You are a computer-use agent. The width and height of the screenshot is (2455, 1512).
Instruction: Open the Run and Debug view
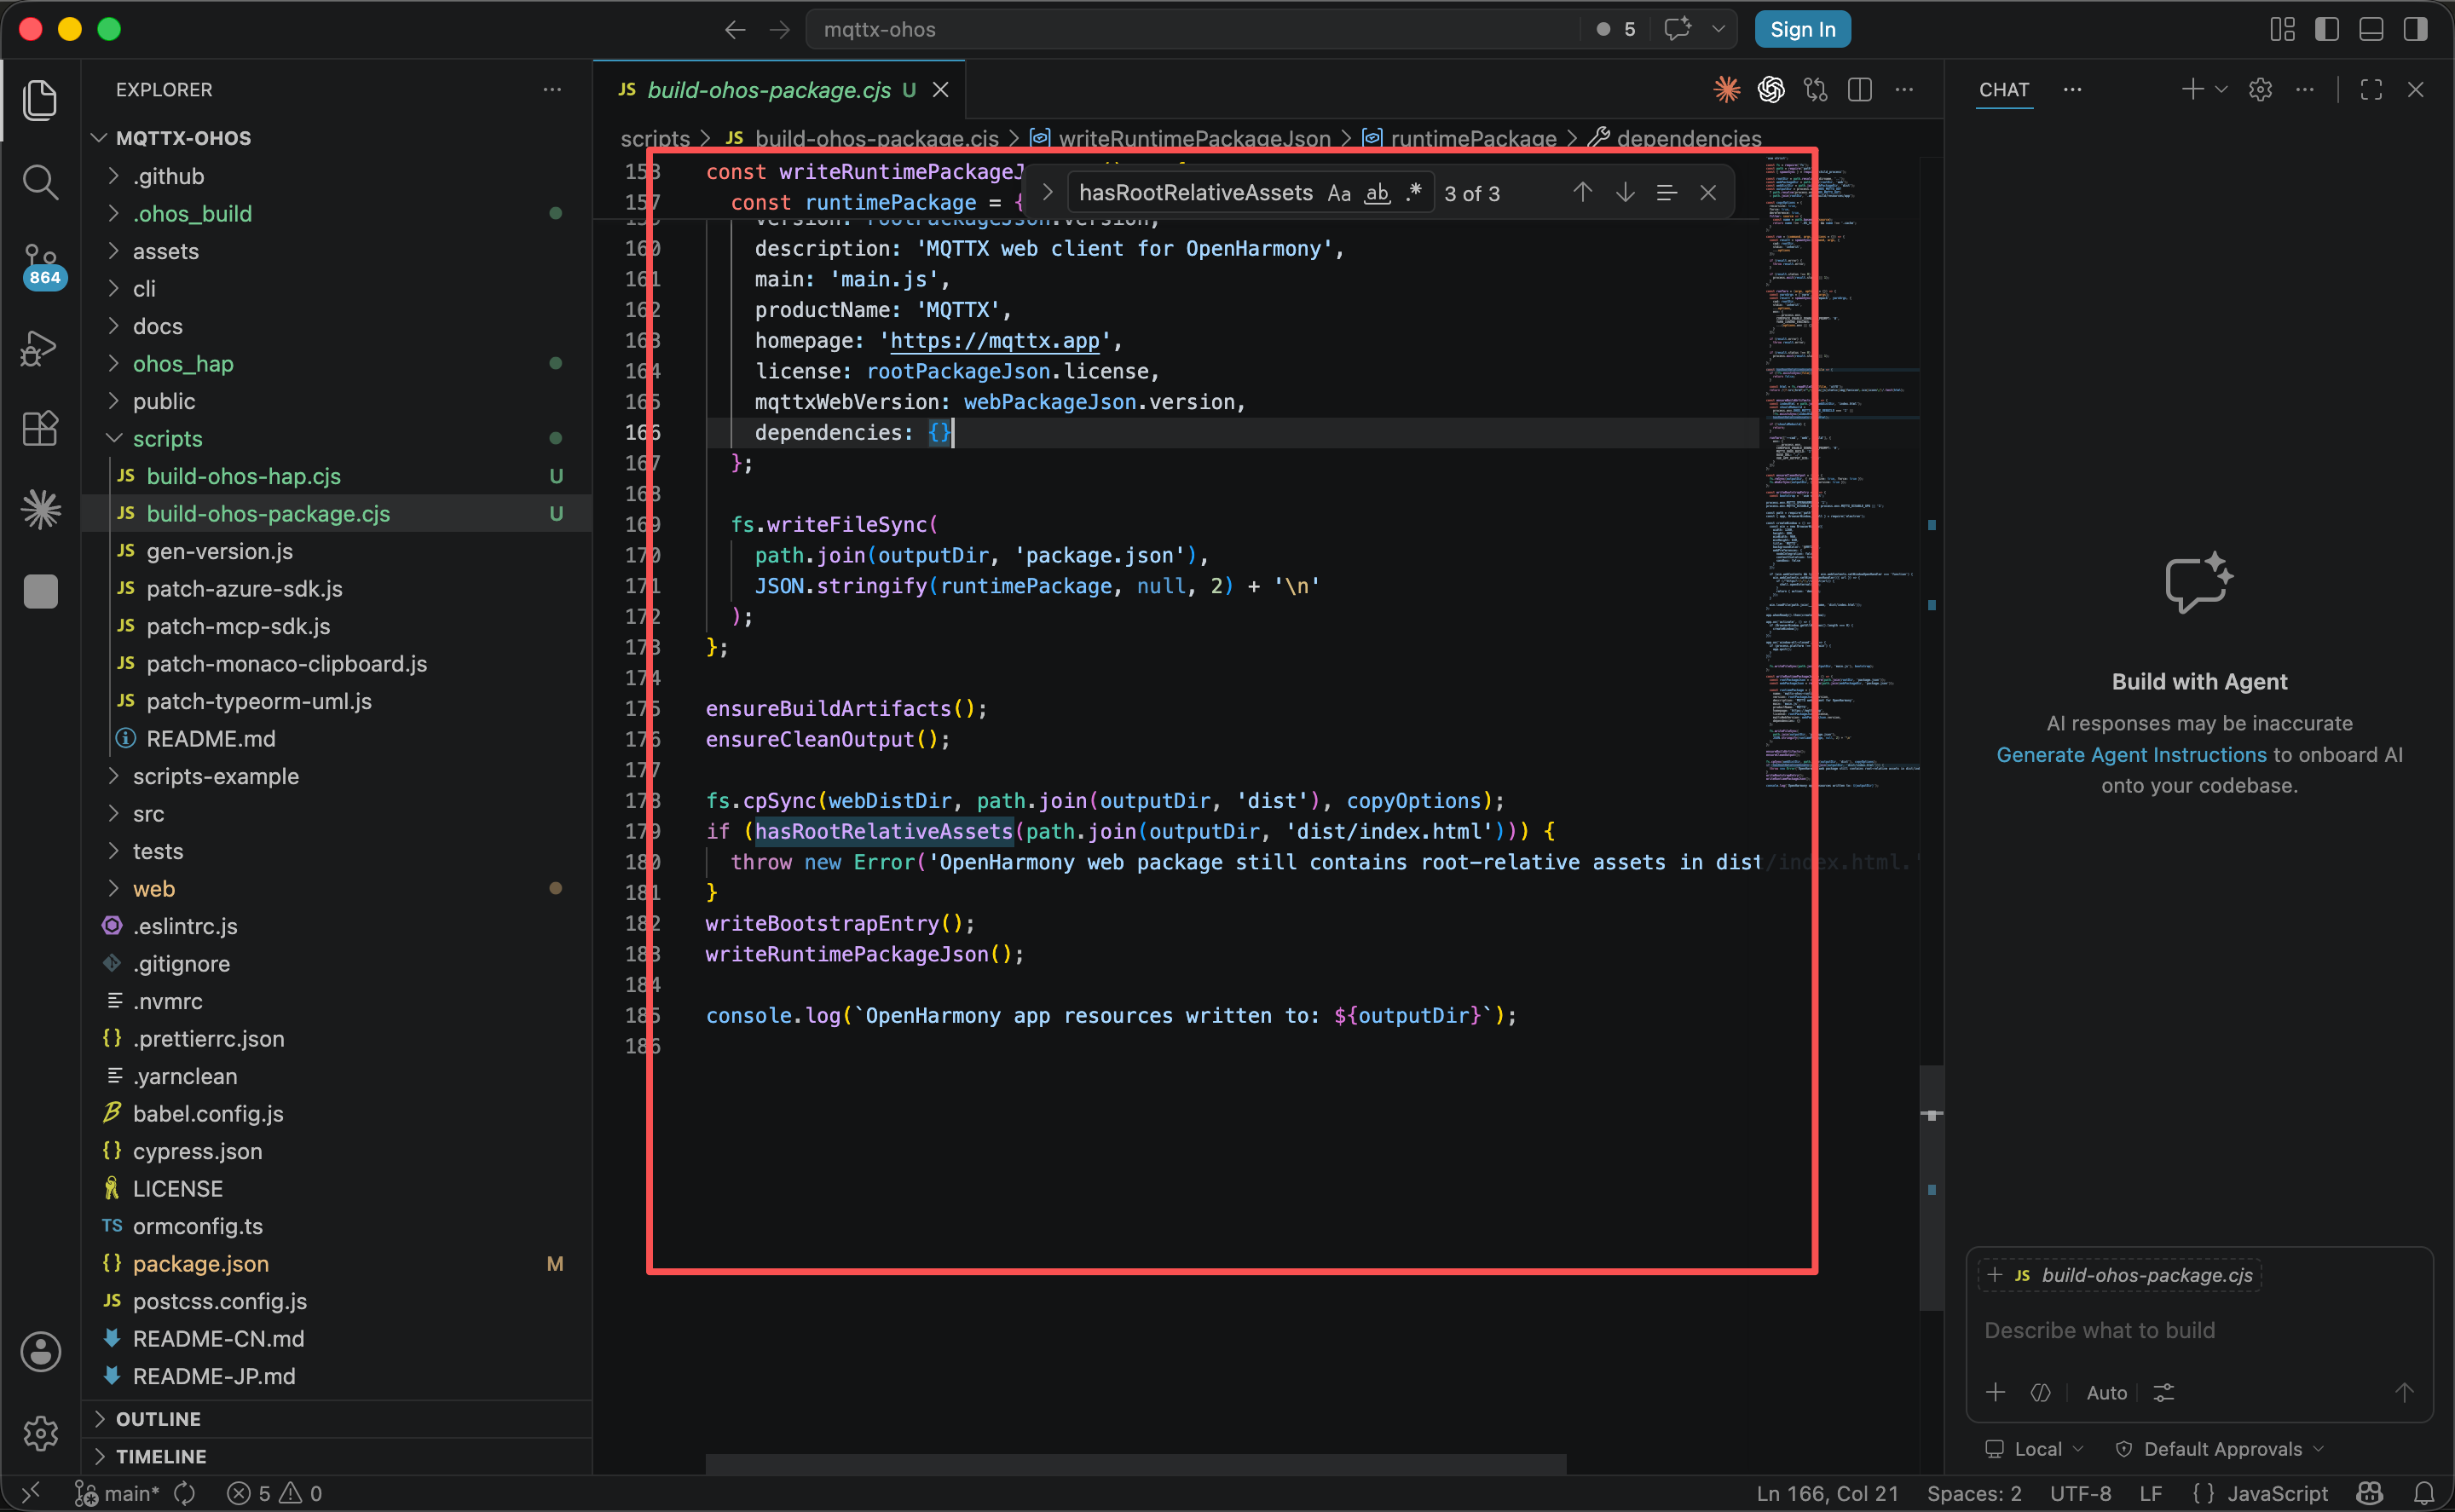[40, 348]
